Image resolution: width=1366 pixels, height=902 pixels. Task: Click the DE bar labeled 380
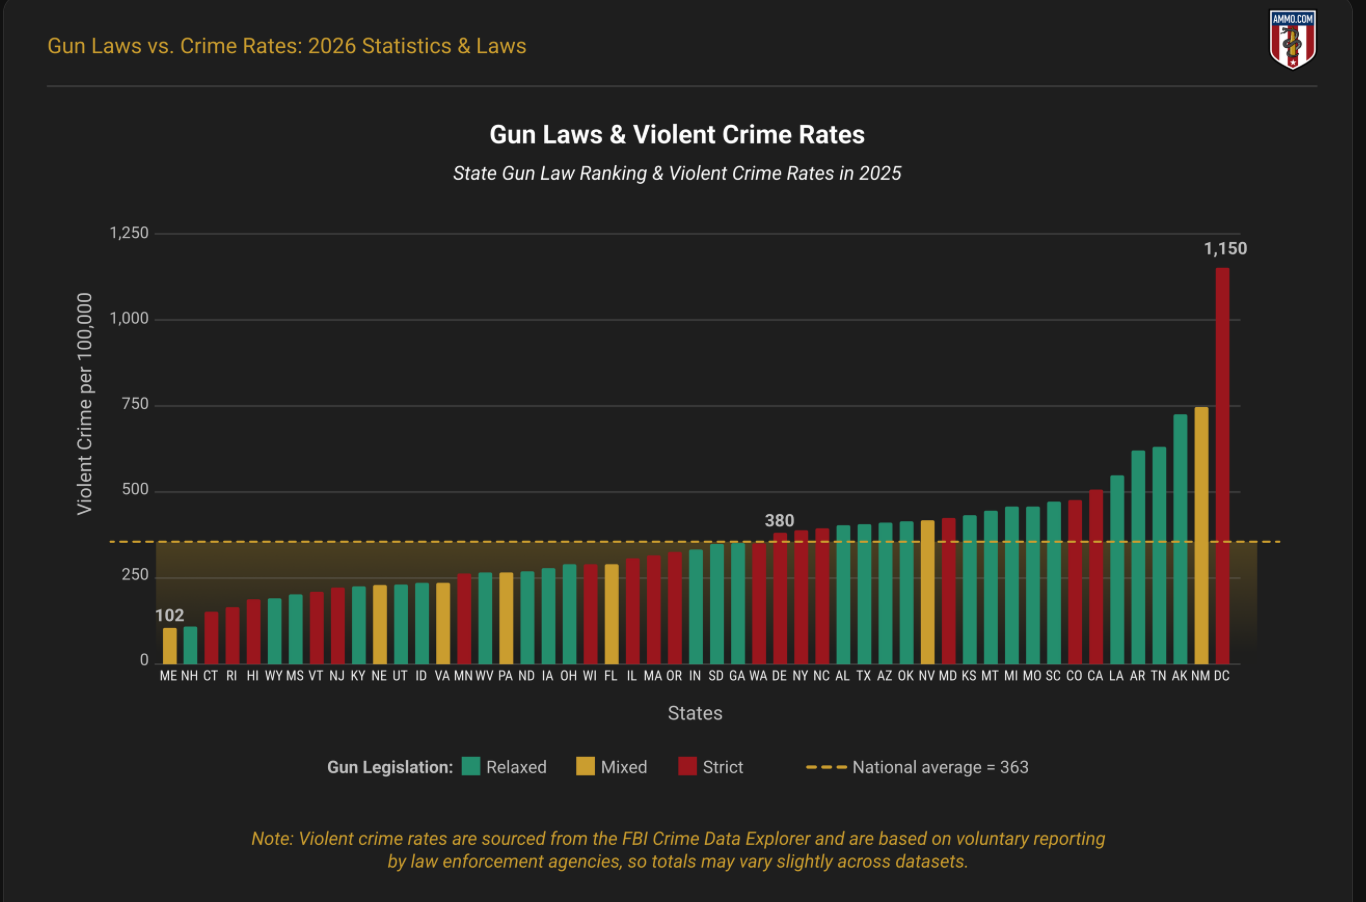coord(780,598)
